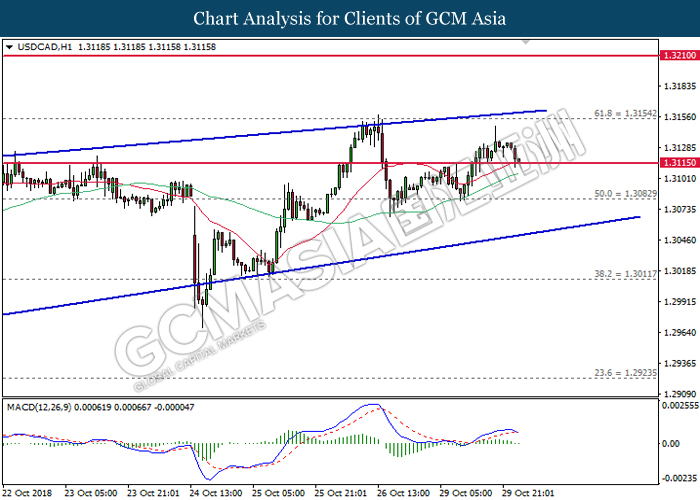
Task: Open the USDCAD,H1 symbol dropdown arrow
Action: click(x=9, y=47)
